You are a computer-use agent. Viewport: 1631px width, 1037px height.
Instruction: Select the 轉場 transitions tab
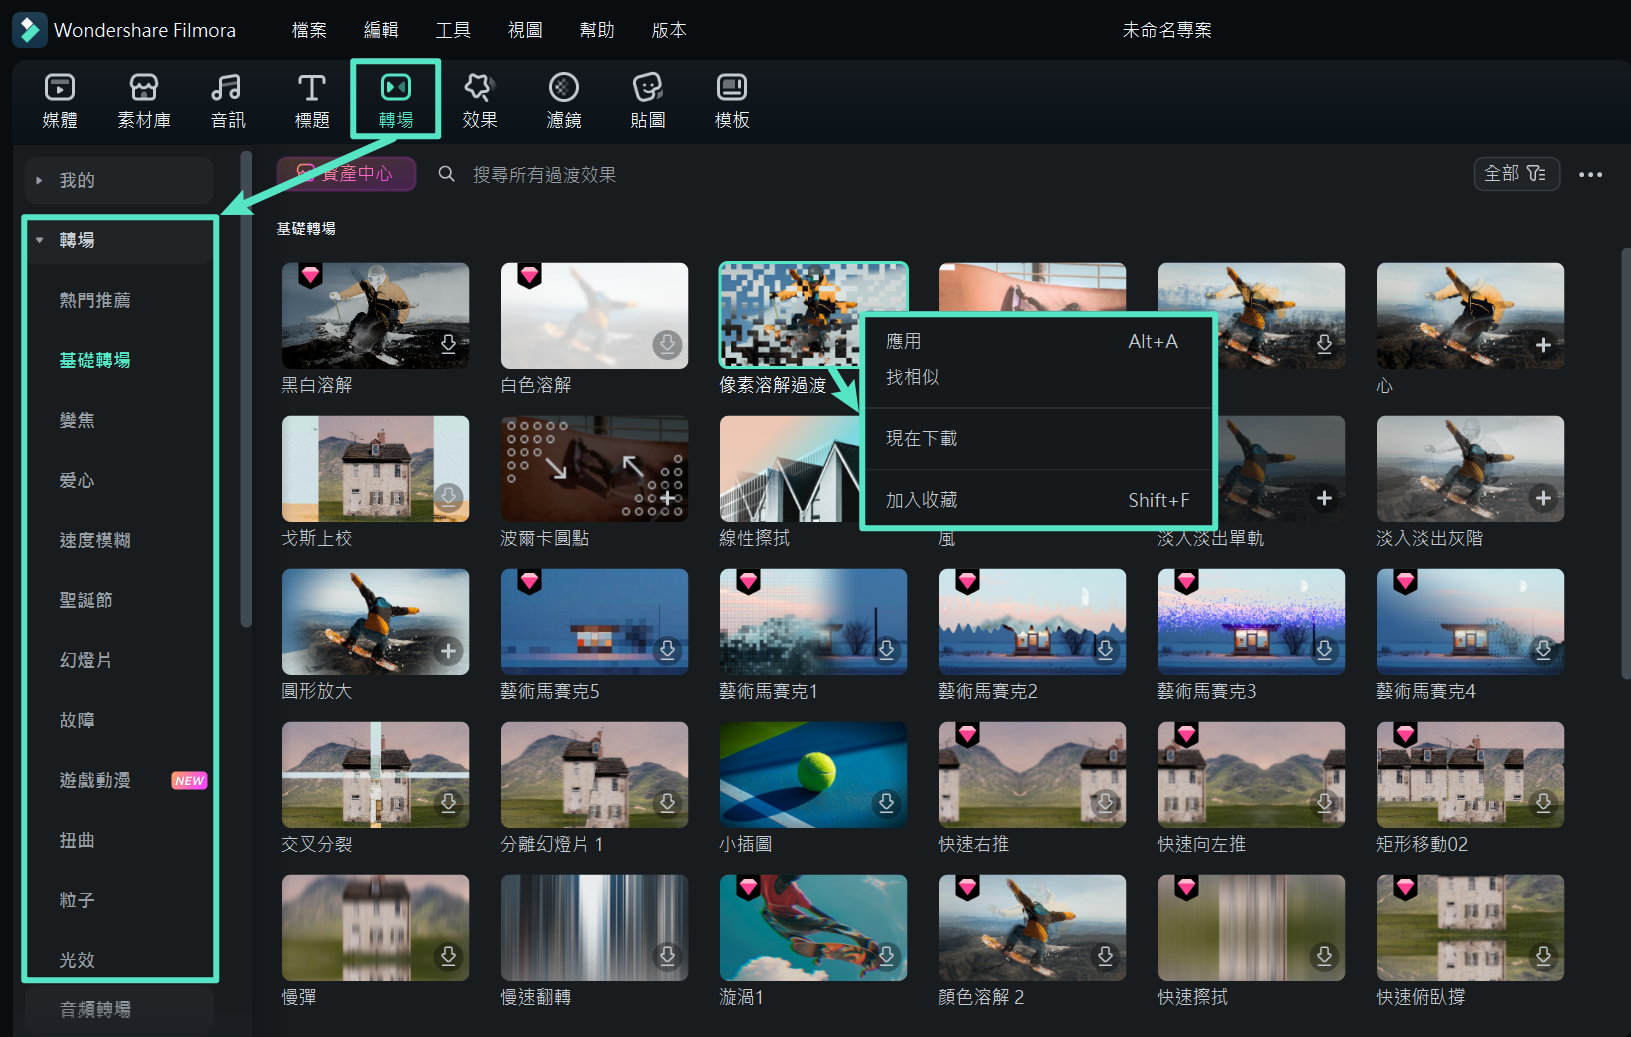[x=396, y=101]
